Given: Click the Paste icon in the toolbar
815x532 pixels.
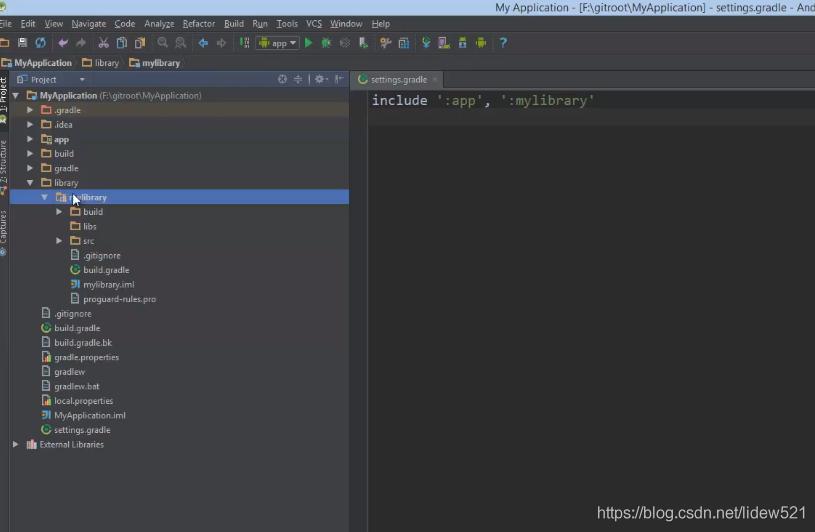Looking at the screenshot, I should click(140, 43).
